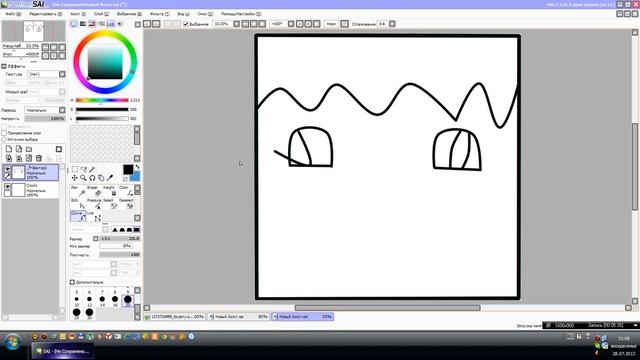This screenshot has width=640, height=360.
Task: Open the Холст menu
Action: pyautogui.click(x=78, y=14)
